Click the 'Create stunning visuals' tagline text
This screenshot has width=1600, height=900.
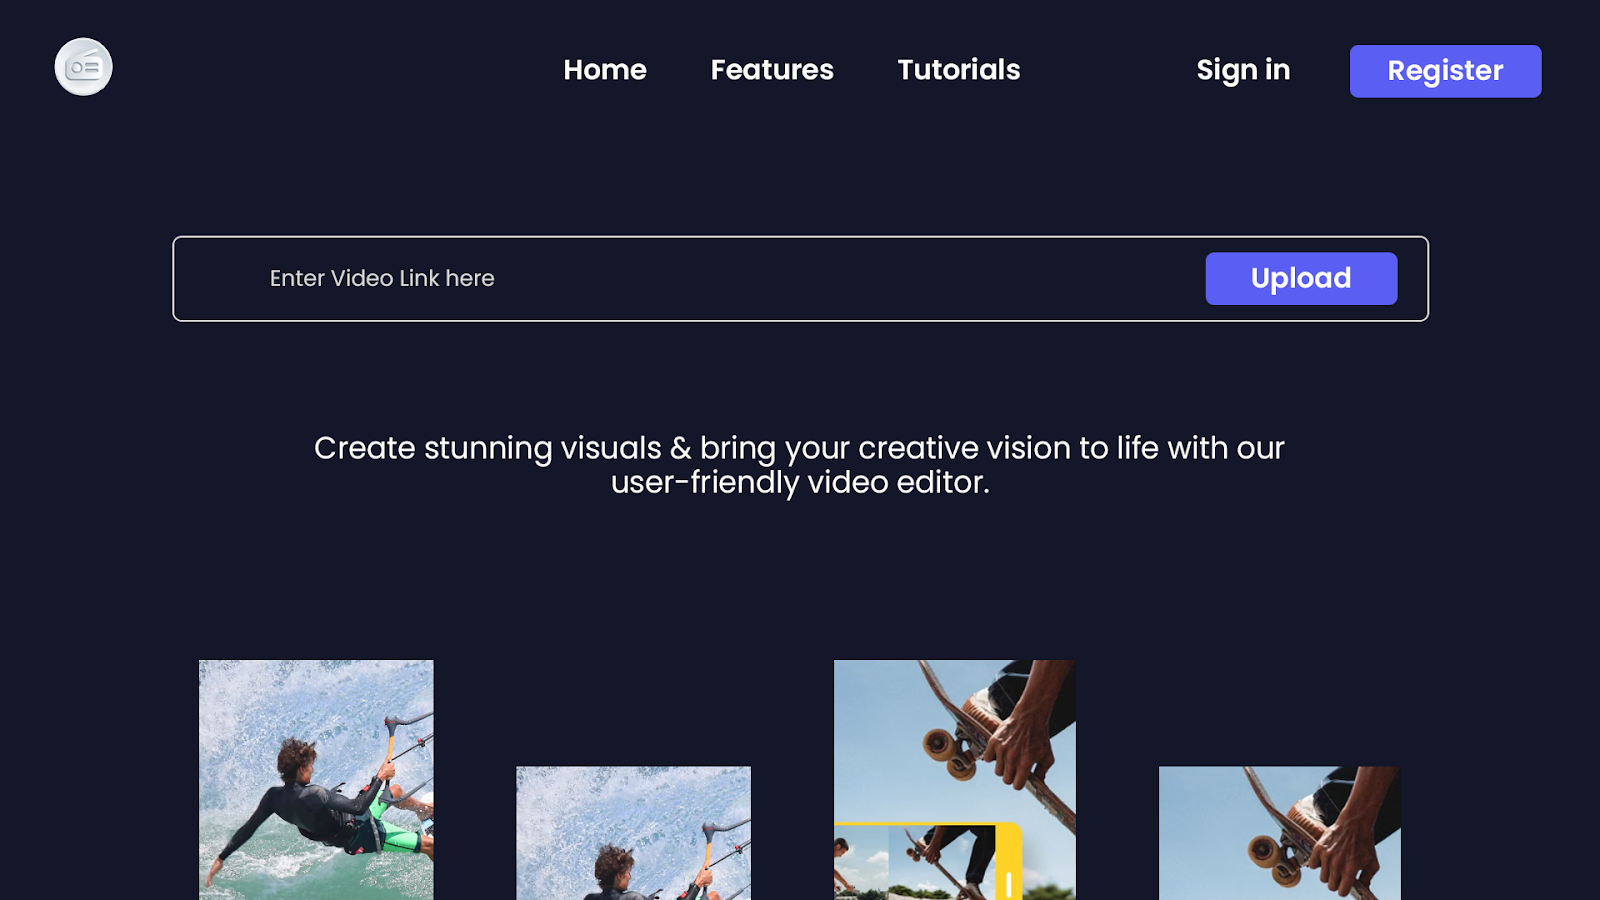tap(800, 465)
